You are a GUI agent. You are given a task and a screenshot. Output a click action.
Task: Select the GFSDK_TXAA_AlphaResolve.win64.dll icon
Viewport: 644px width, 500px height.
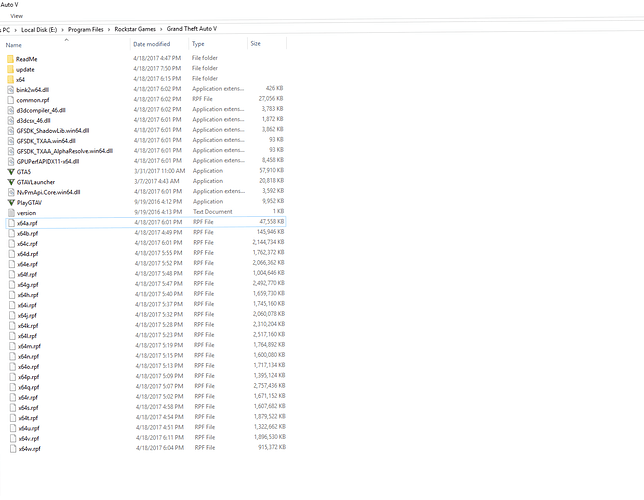click(x=11, y=151)
